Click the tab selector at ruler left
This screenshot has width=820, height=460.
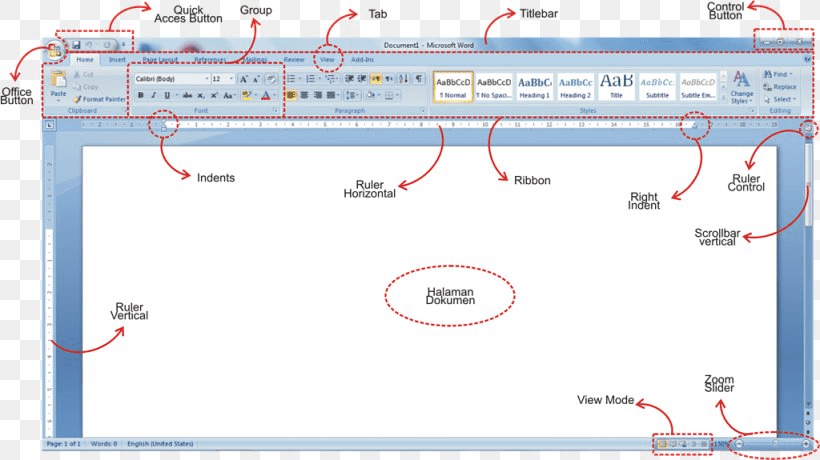(x=49, y=125)
